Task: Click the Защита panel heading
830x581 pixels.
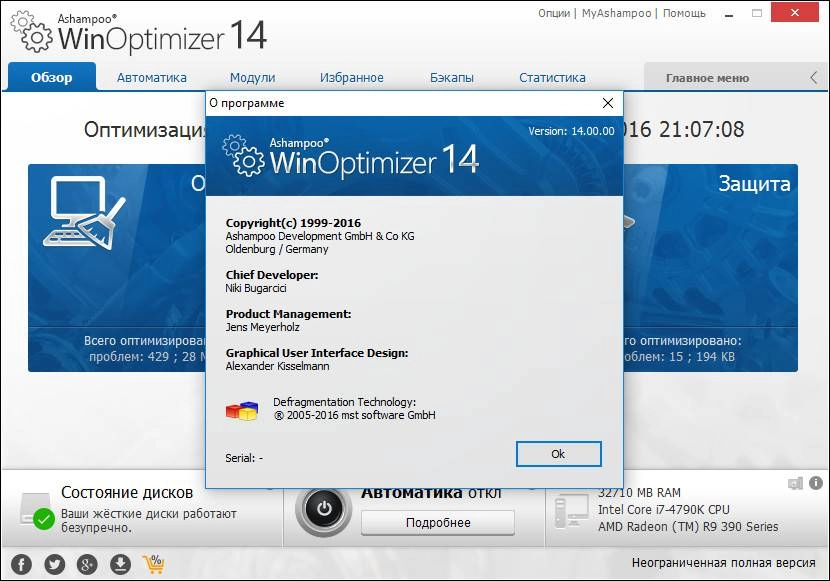Action: 754,184
